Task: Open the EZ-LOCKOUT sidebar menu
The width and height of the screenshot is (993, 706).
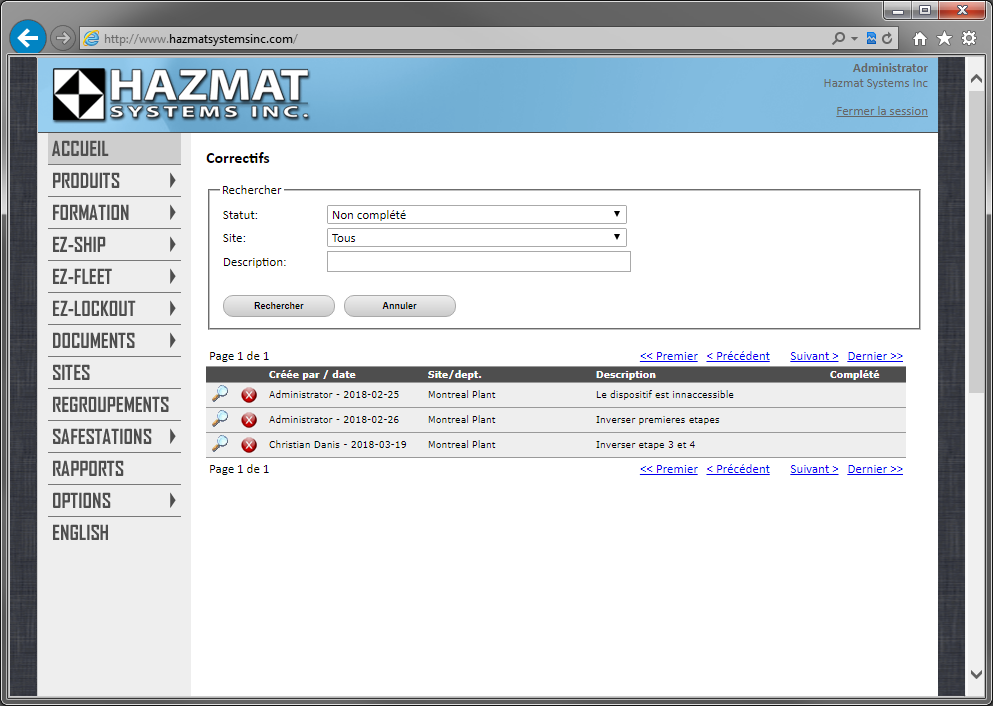Action: coord(115,308)
